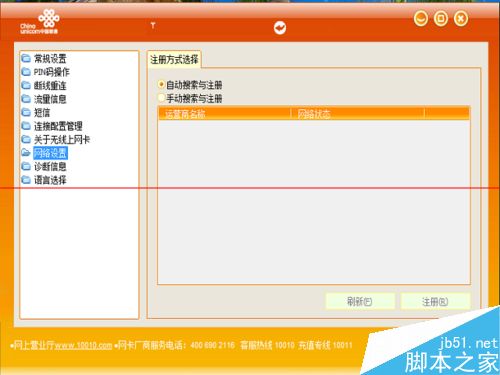Screen dimensions: 500x375
Task: Click the round white icon in header
Action: tap(280, 28)
